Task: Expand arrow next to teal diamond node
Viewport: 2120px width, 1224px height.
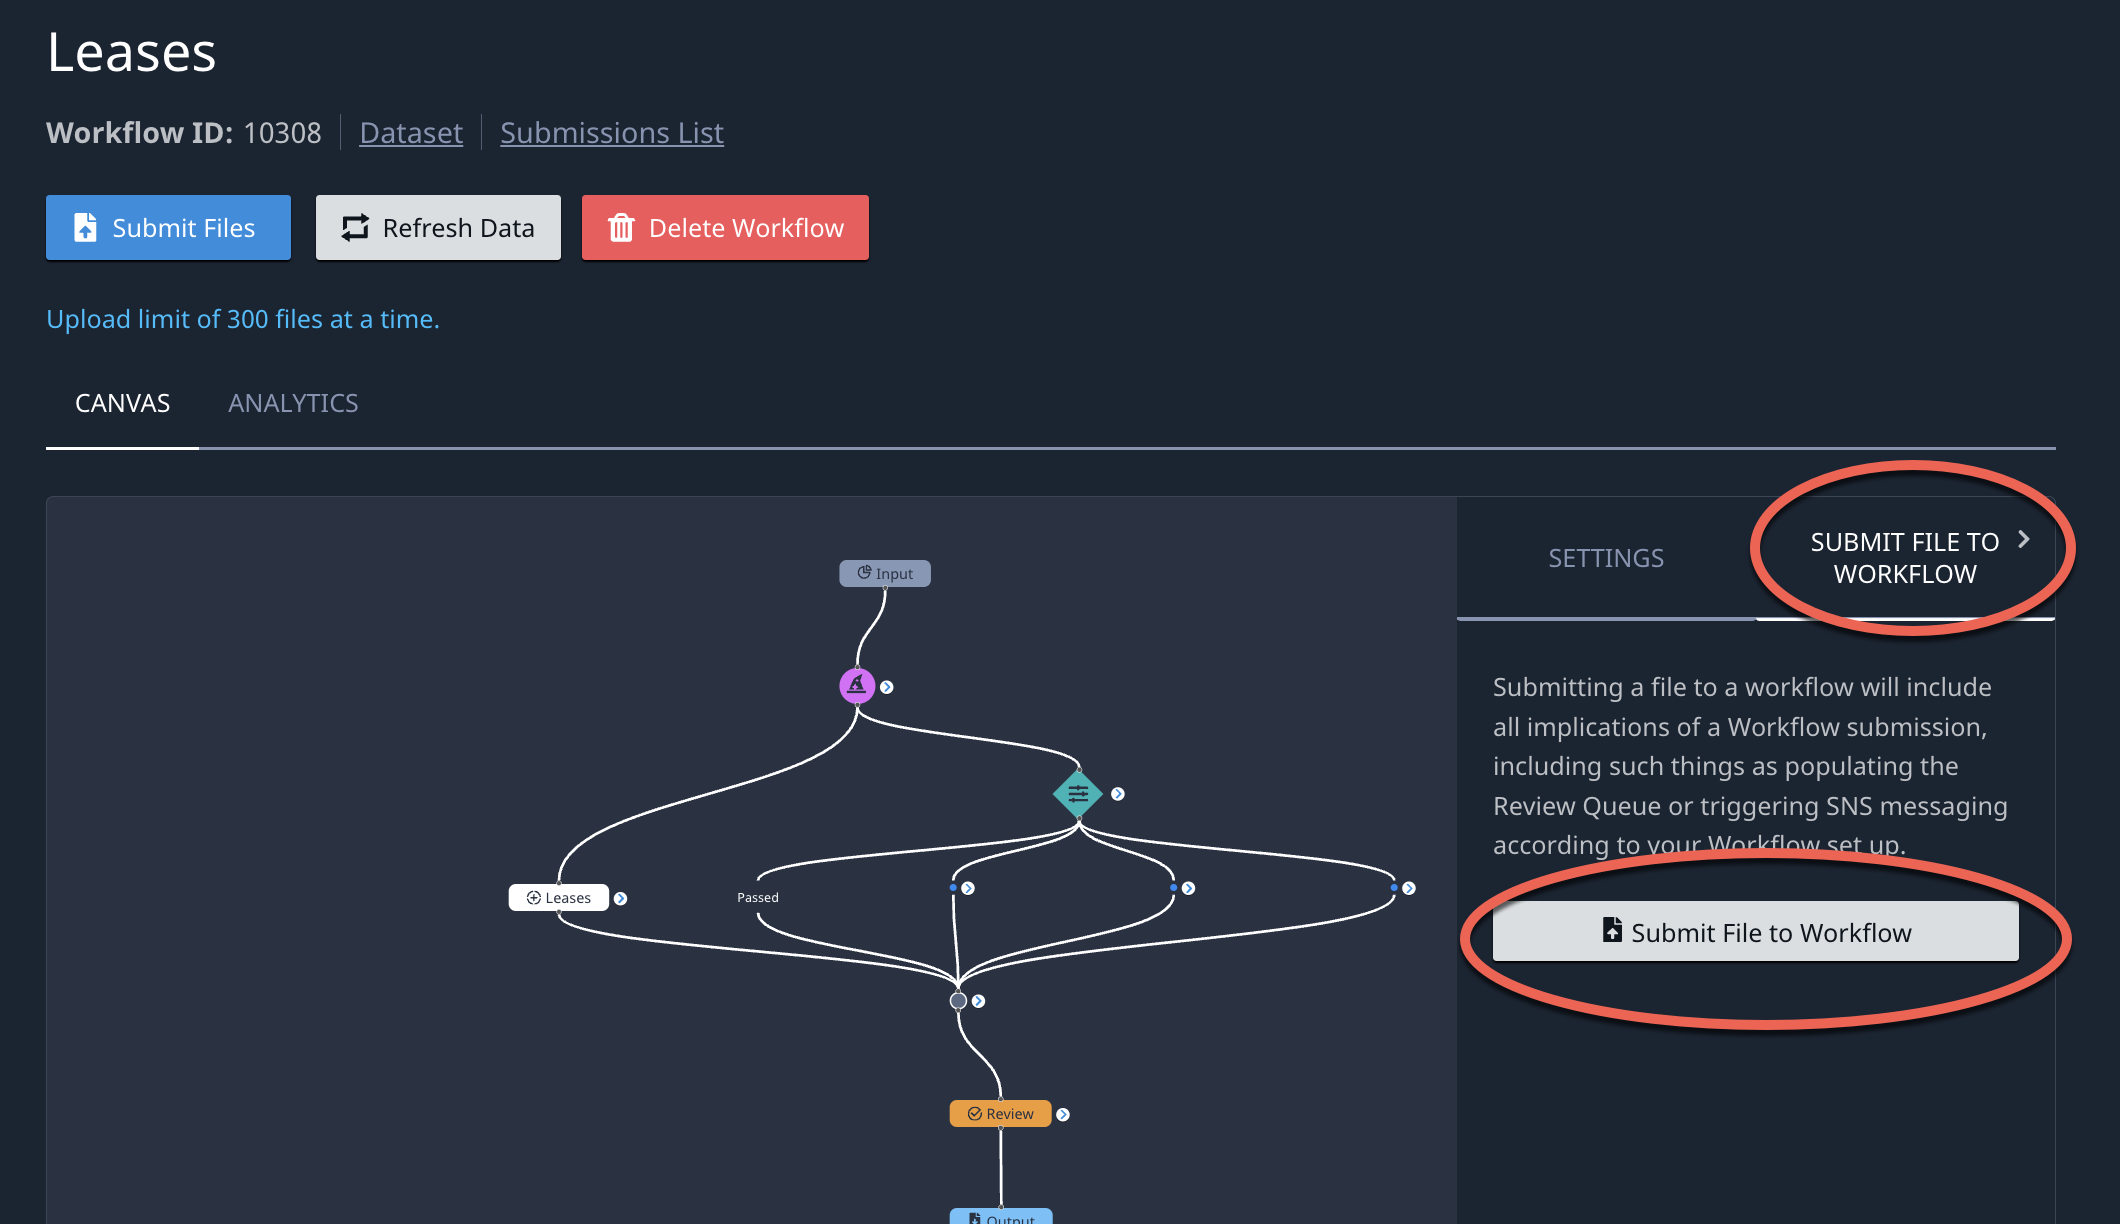Action: tap(1118, 794)
